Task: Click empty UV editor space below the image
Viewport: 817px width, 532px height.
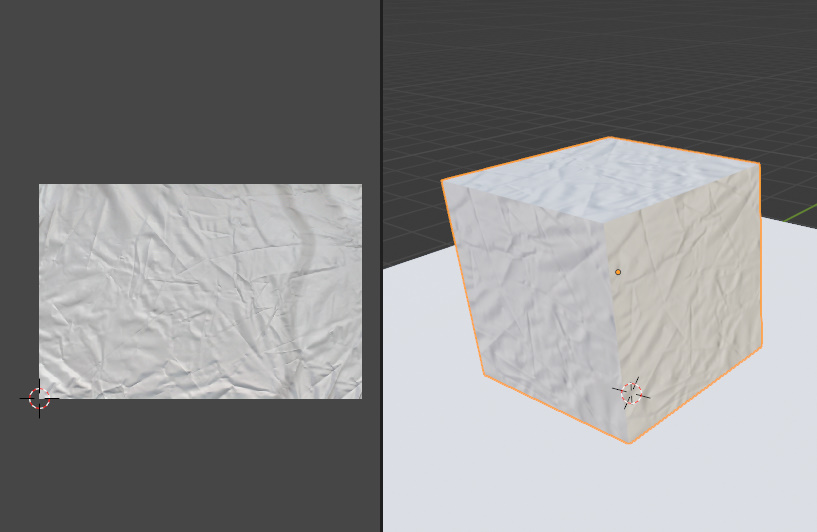Action: [x=200, y=470]
